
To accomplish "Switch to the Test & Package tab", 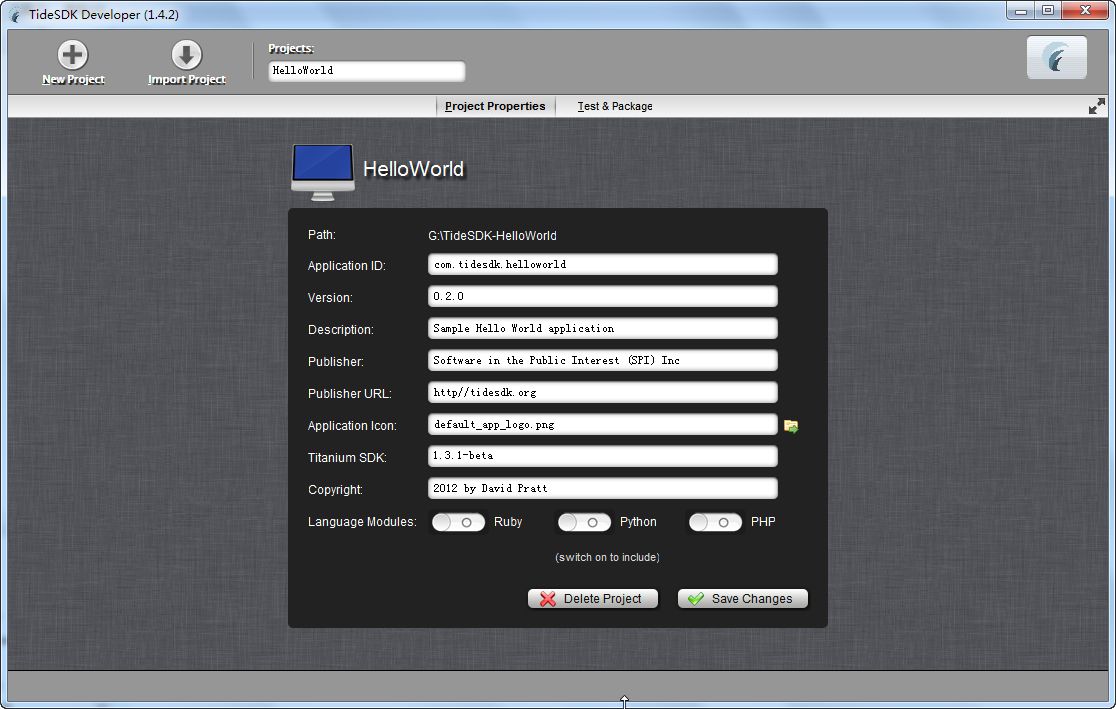I will (x=615, y=106).
